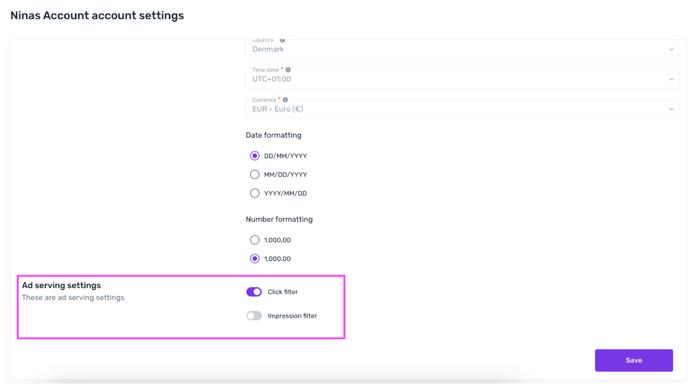Disable the Click filter toggle
The height and width of the screenshot is (384, 688).
[254, 292]
